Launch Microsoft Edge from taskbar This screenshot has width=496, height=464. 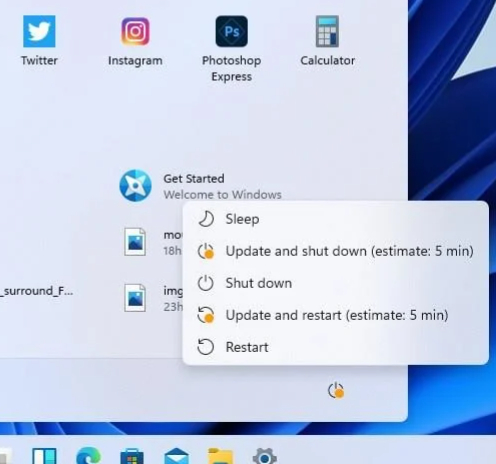[88, 456]
